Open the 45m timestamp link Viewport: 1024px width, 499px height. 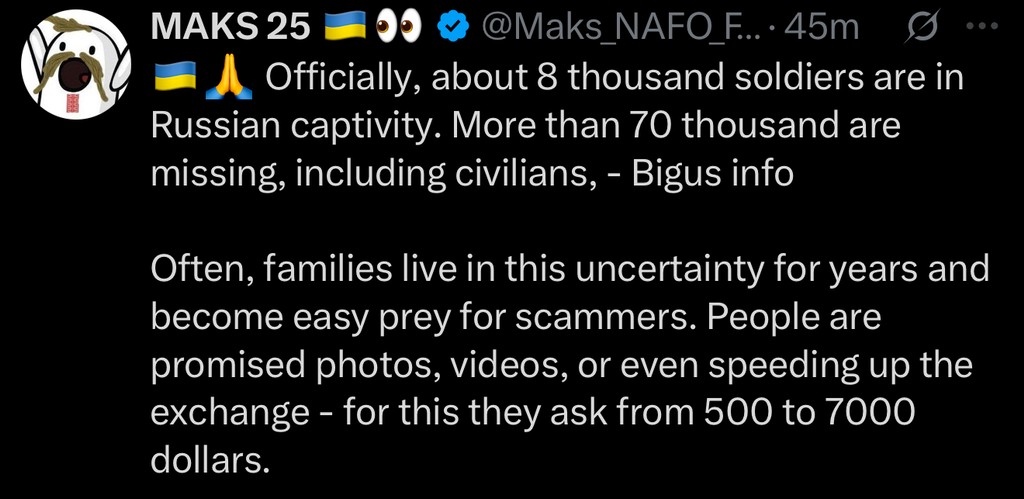coord(822,28)
